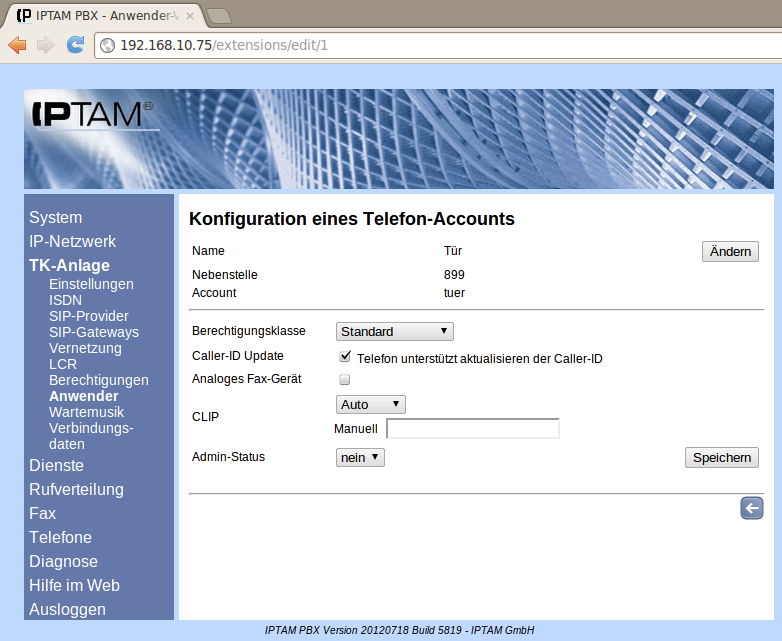
Task: Expand the CLIP Auto dropdown
Action: coord(371,404)
